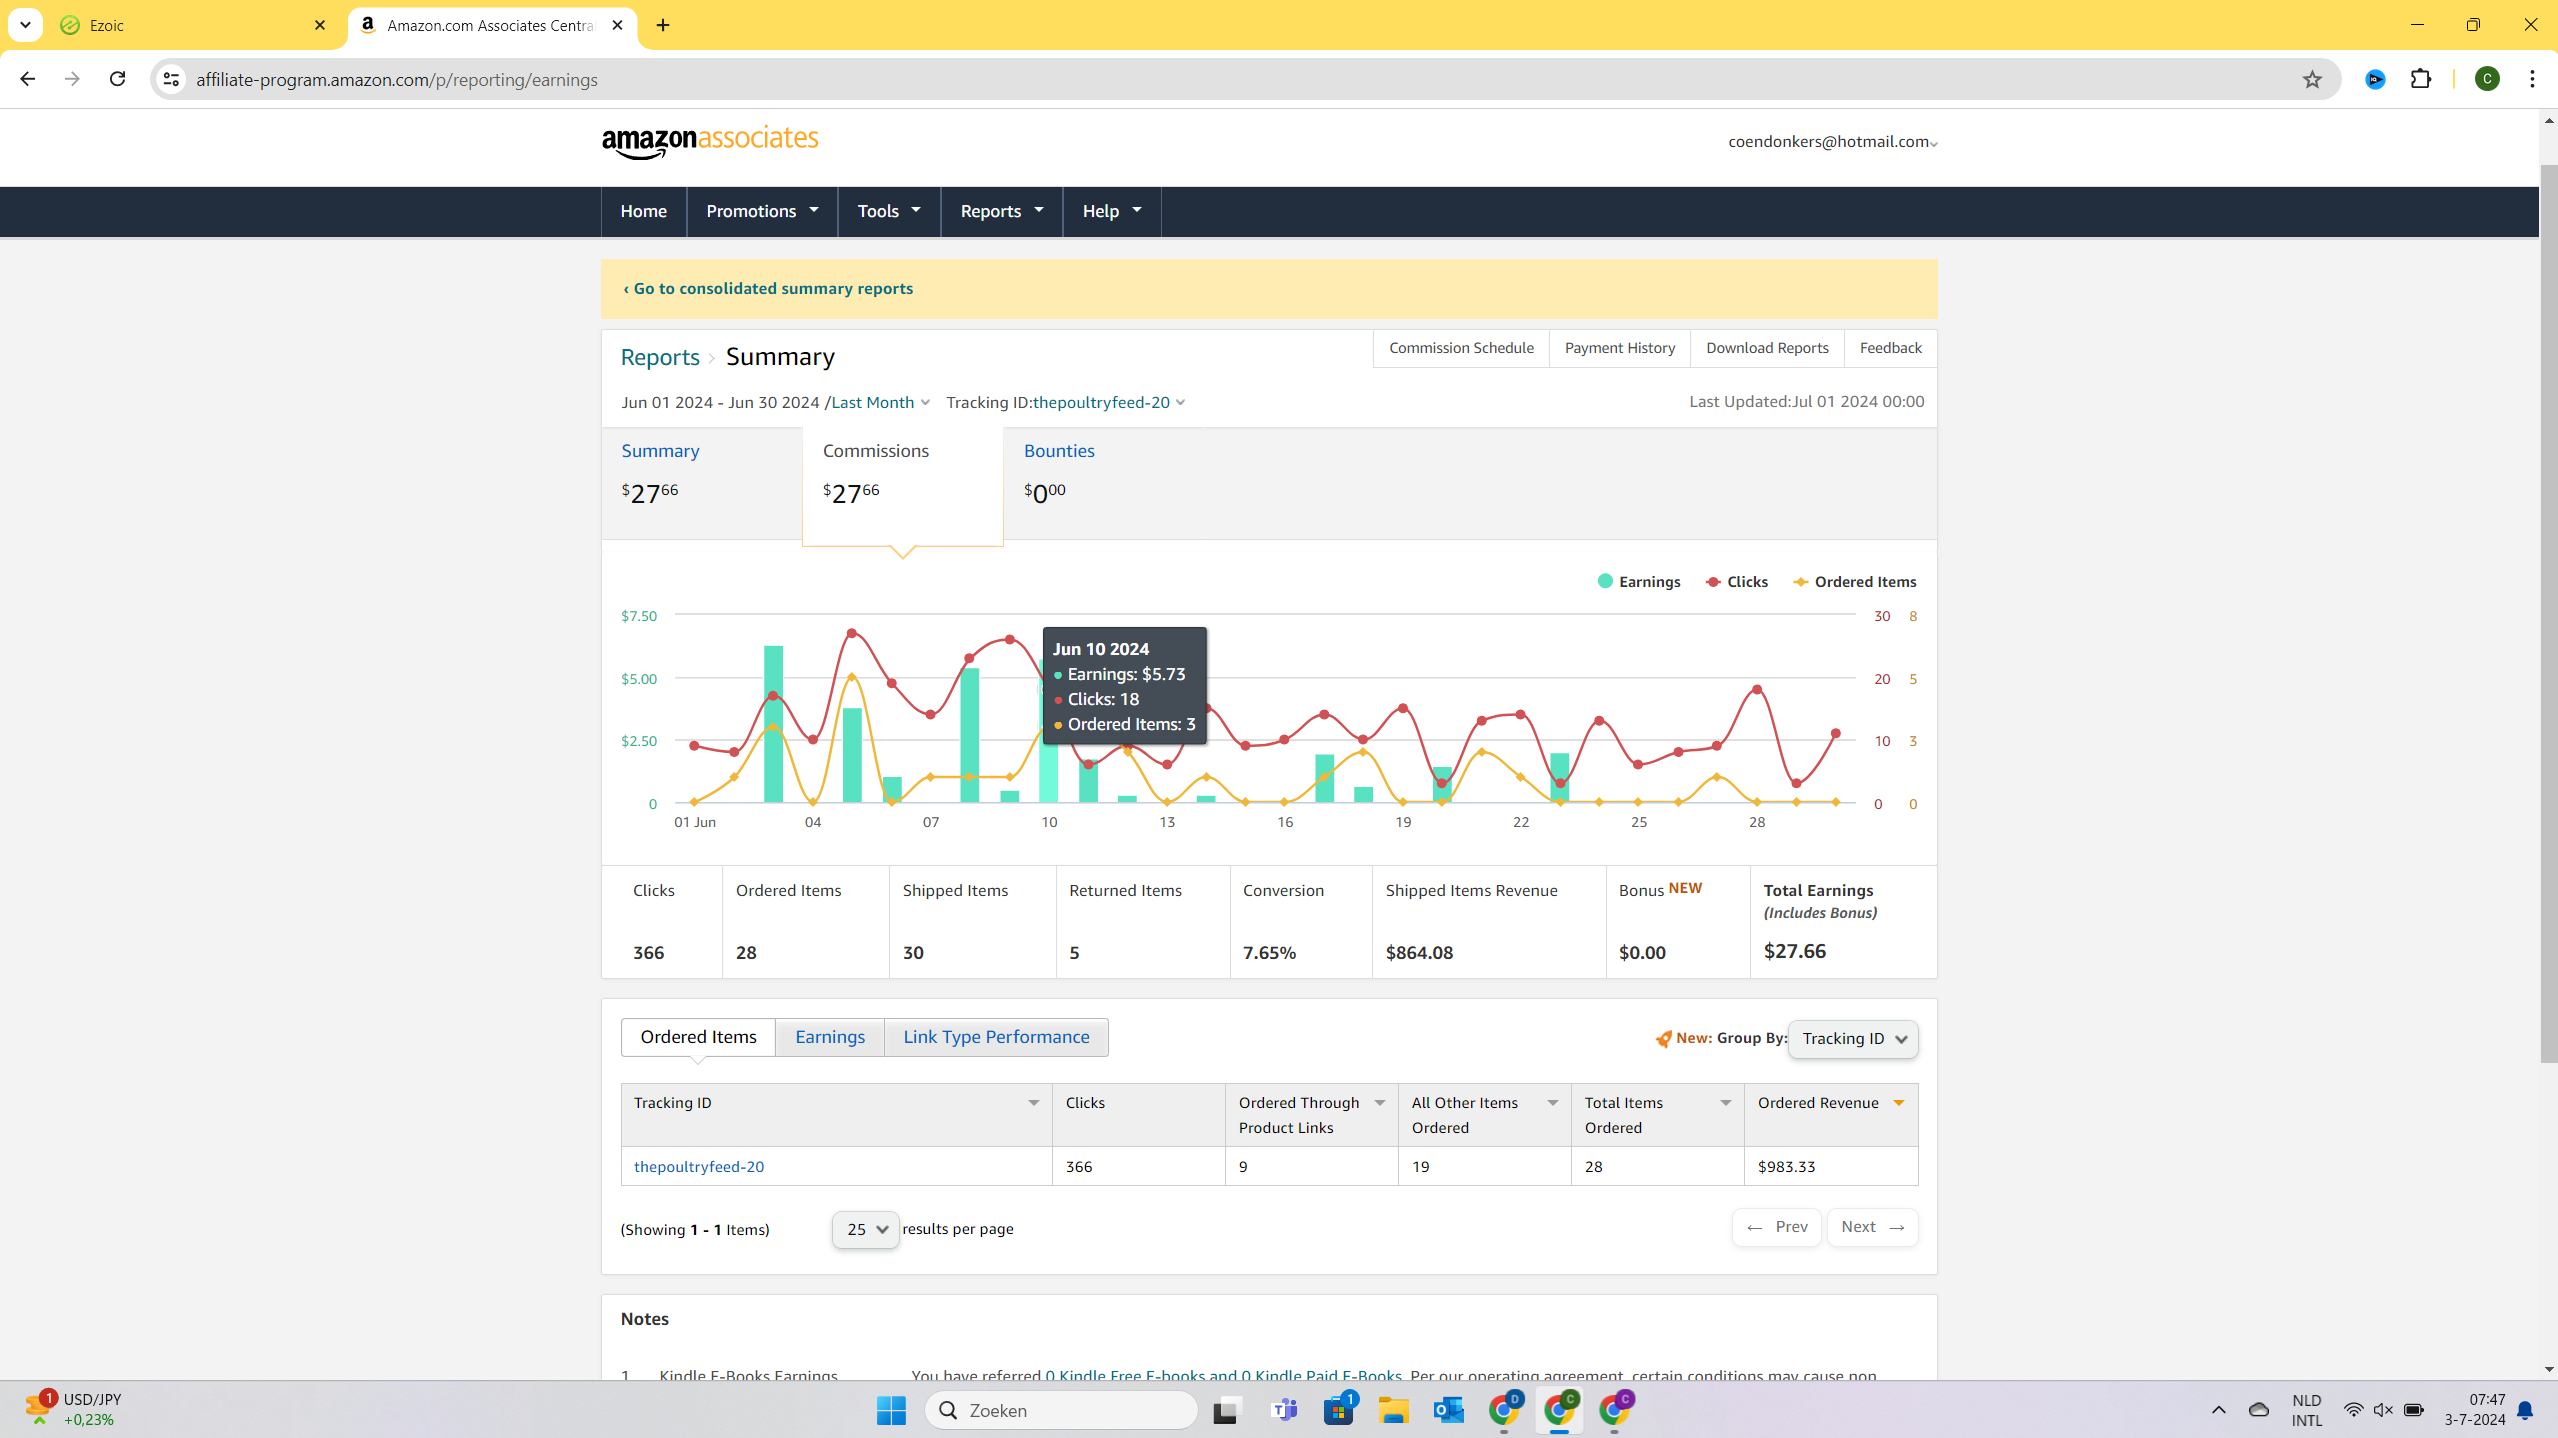The width and height of the screenshot is (2558, 1438).
Task: Toggle Clicks series in chart legend
Action: point(1737,582)
